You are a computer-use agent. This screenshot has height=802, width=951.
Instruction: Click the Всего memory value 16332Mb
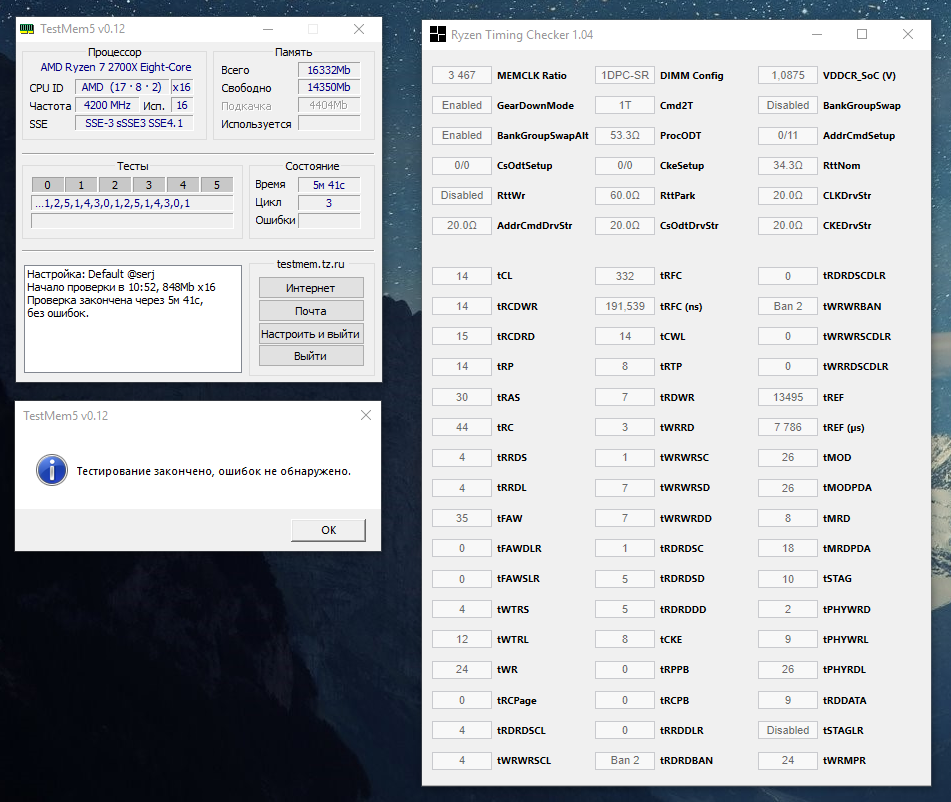click(329, 70)
